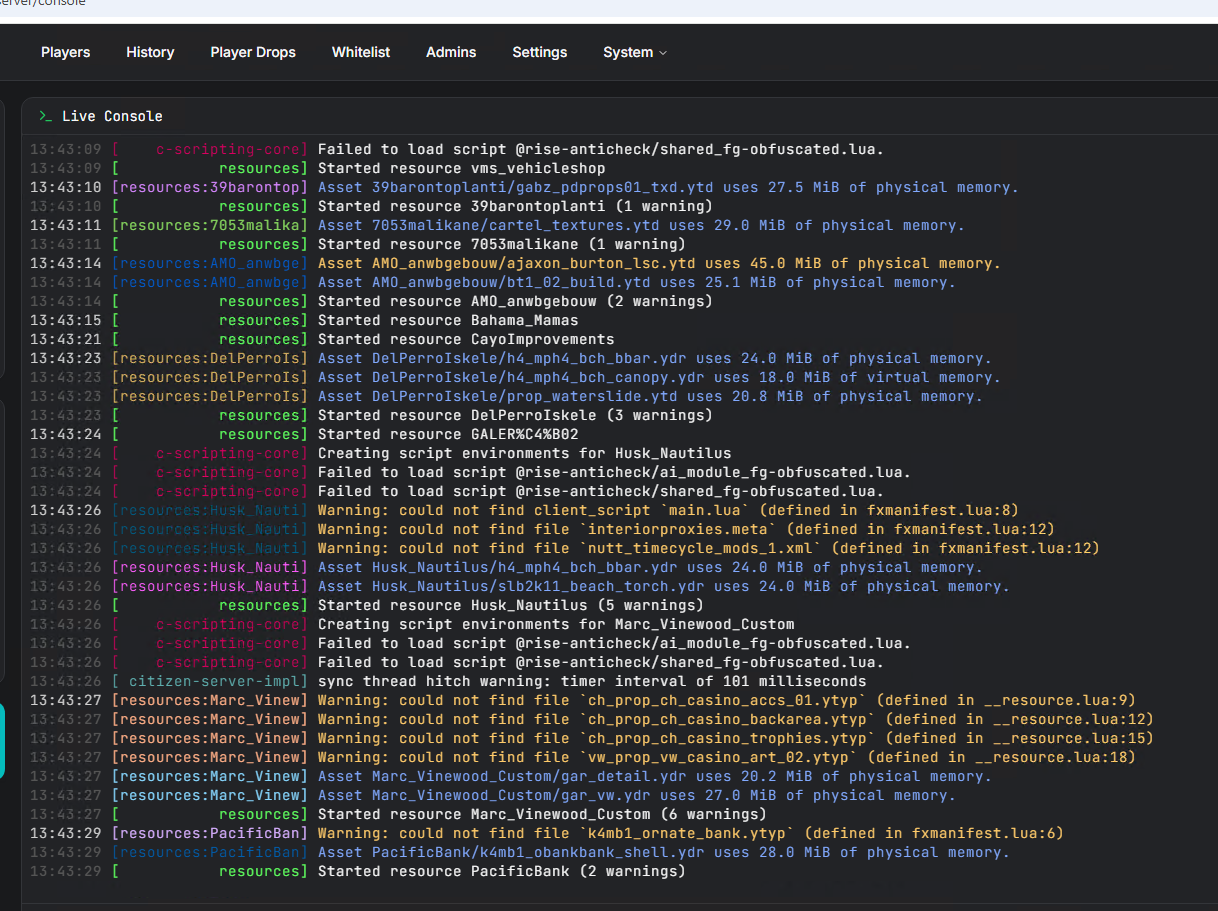Select the nutt_timecycle_mods_1.xml warning line
Viewport: 1218px width, 911px height.
709,548
